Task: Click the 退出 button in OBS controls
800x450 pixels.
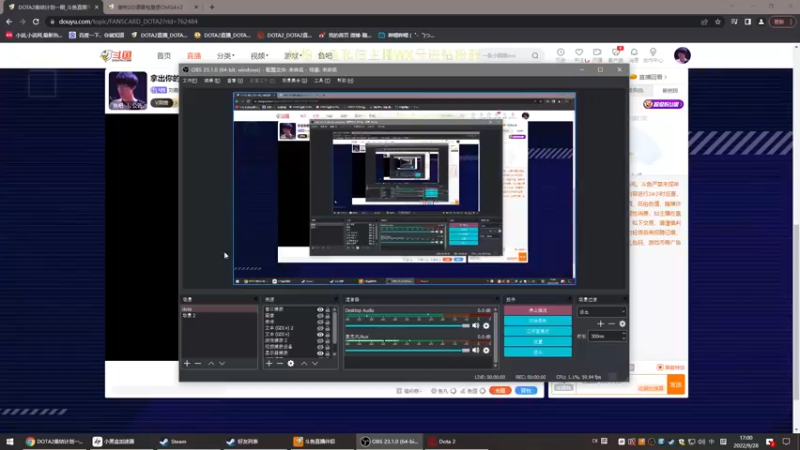Action: [538, 352]
